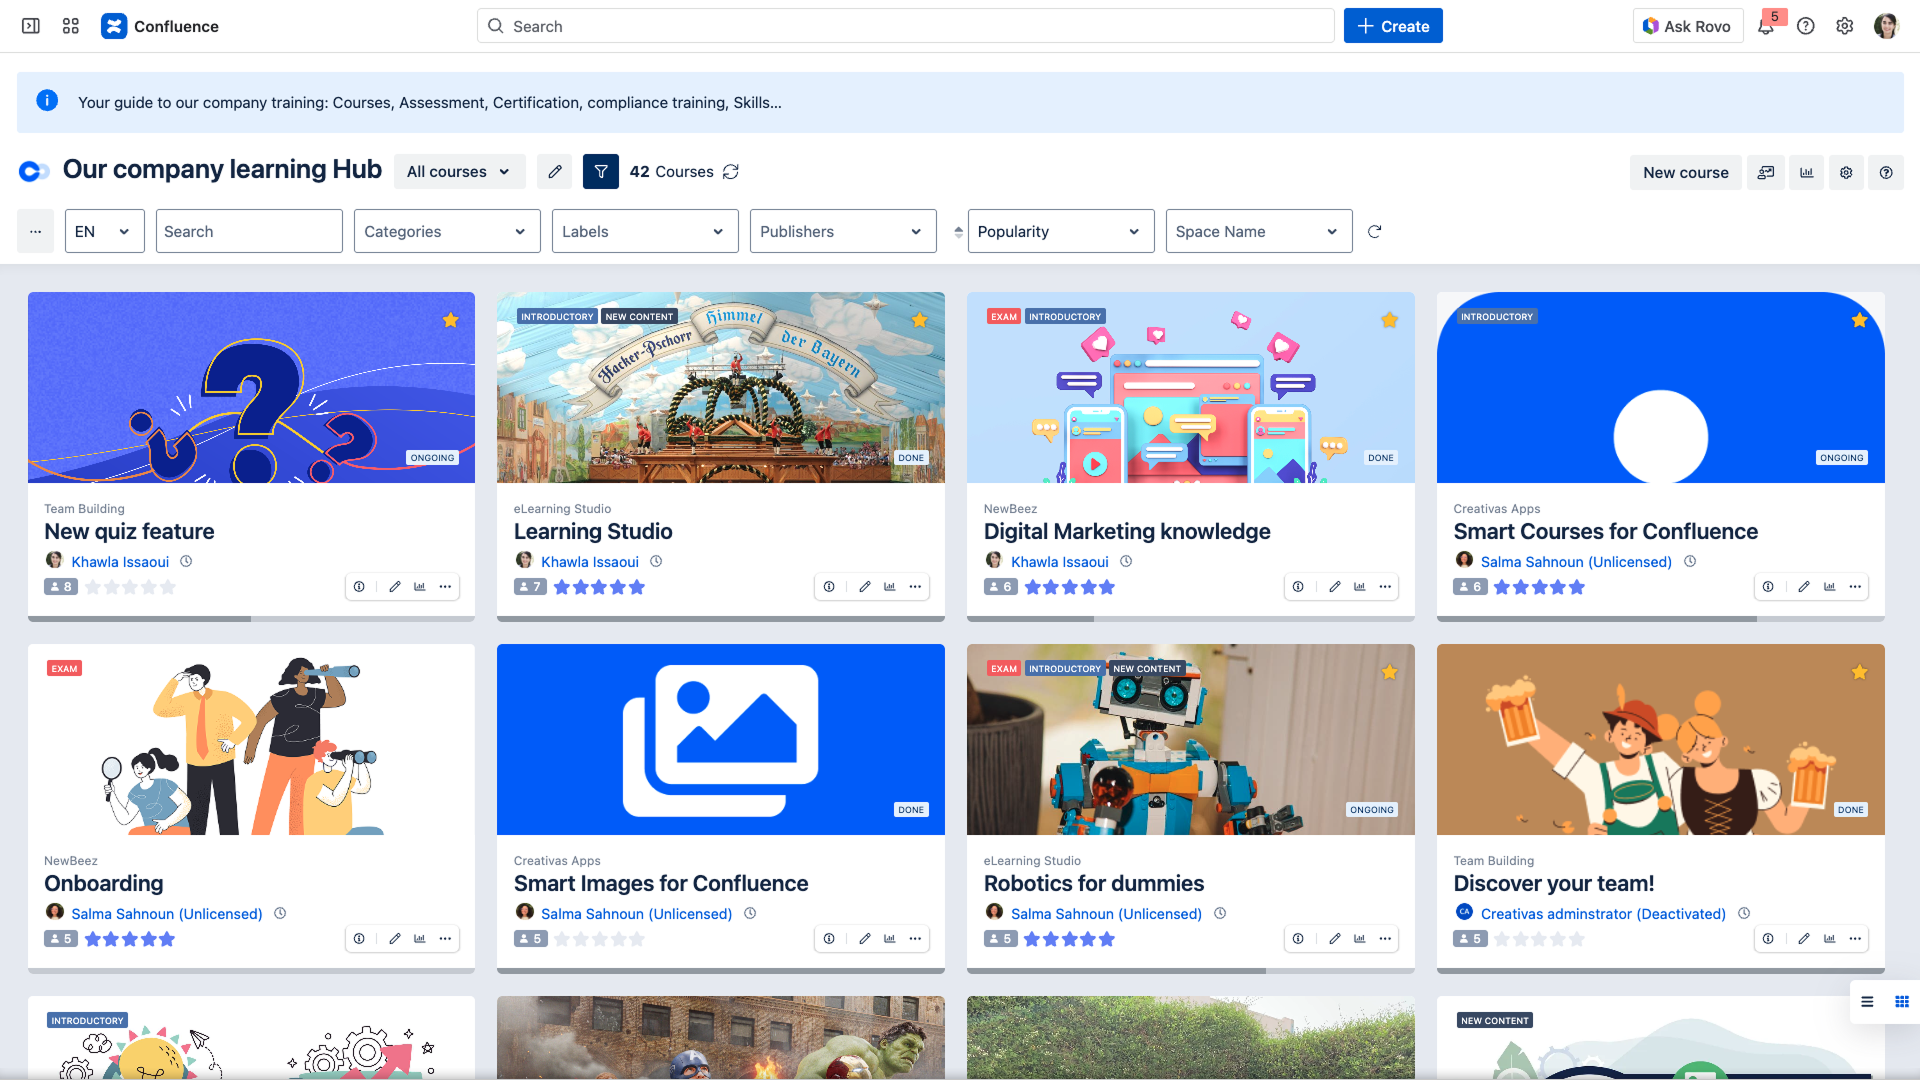This screenshot has width=1920, height=1080.
Task: Open the EN language selector
Action: click(x=104, y=231)
